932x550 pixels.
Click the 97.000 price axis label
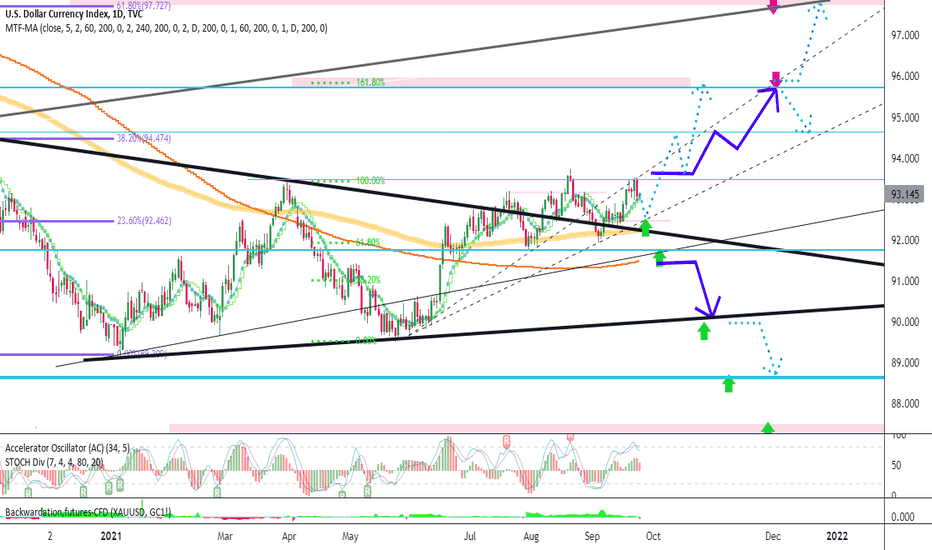[905, 36]
